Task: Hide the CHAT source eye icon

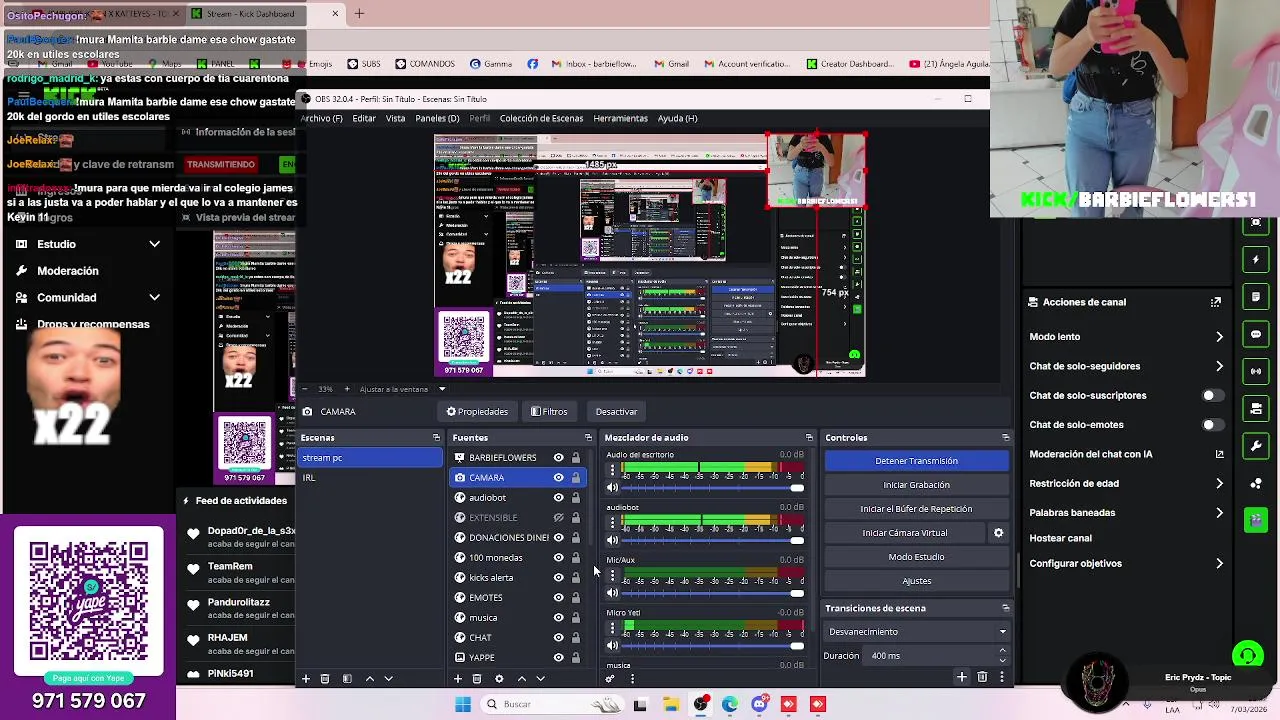Action: click(558, 638)
